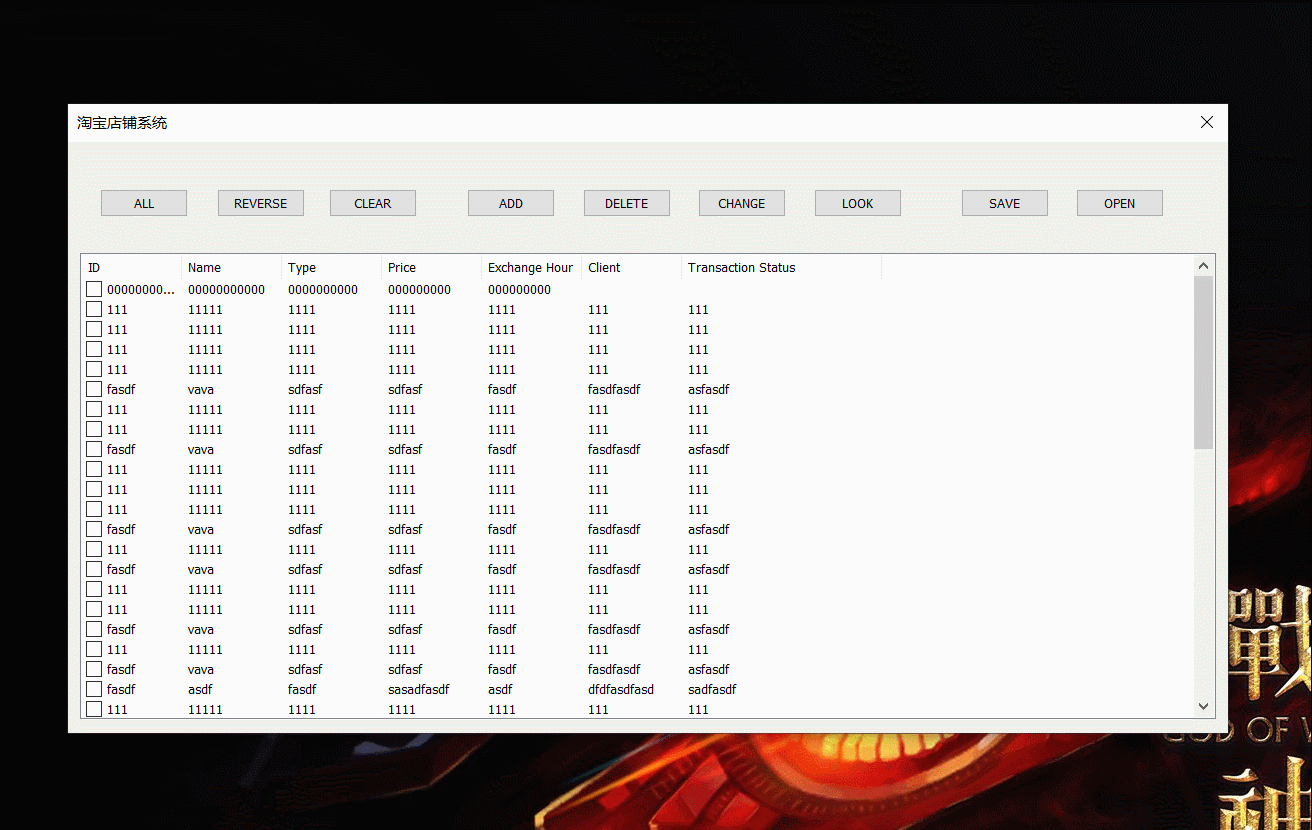Click the dfdfasdfasd client cell
Viewport: 1312px width, 830px height.
pyautogui.click(x=621, y=689)
